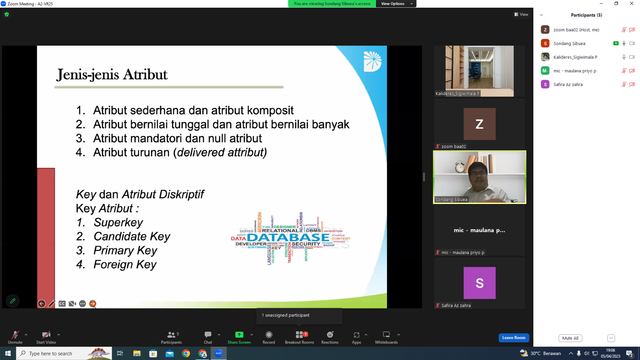Open the Whiteboards icon
The width and height of the screenshot is (640, 360).
[386, 335]
